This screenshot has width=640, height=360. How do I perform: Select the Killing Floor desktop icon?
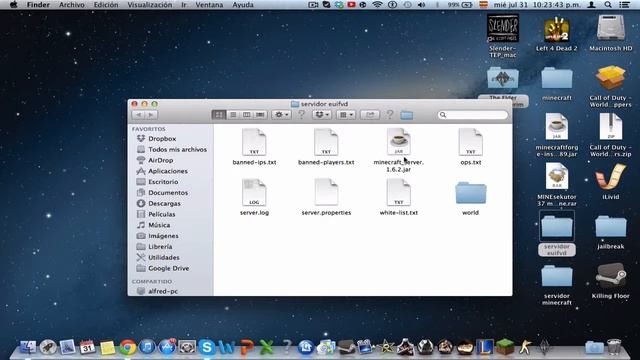click(611, 281)
